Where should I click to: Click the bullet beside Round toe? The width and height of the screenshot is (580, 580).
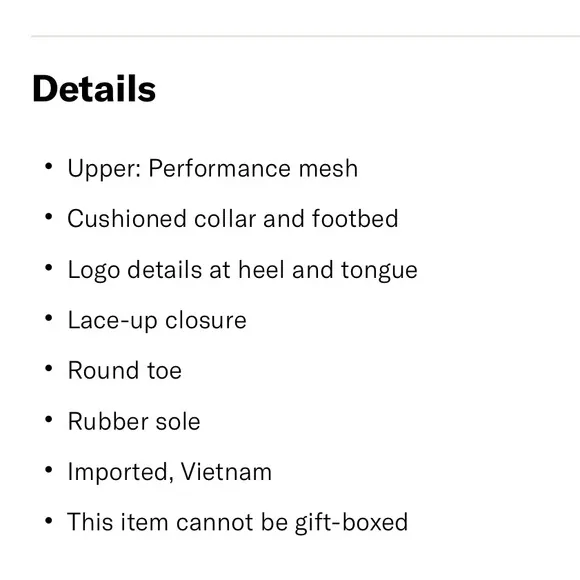coord(48,368)
